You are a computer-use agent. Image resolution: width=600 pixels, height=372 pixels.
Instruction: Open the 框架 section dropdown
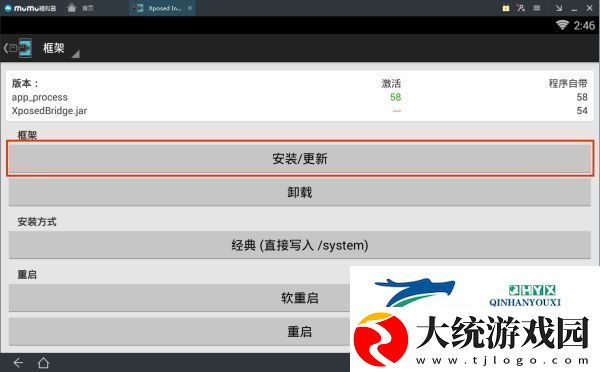pos(61,49)
